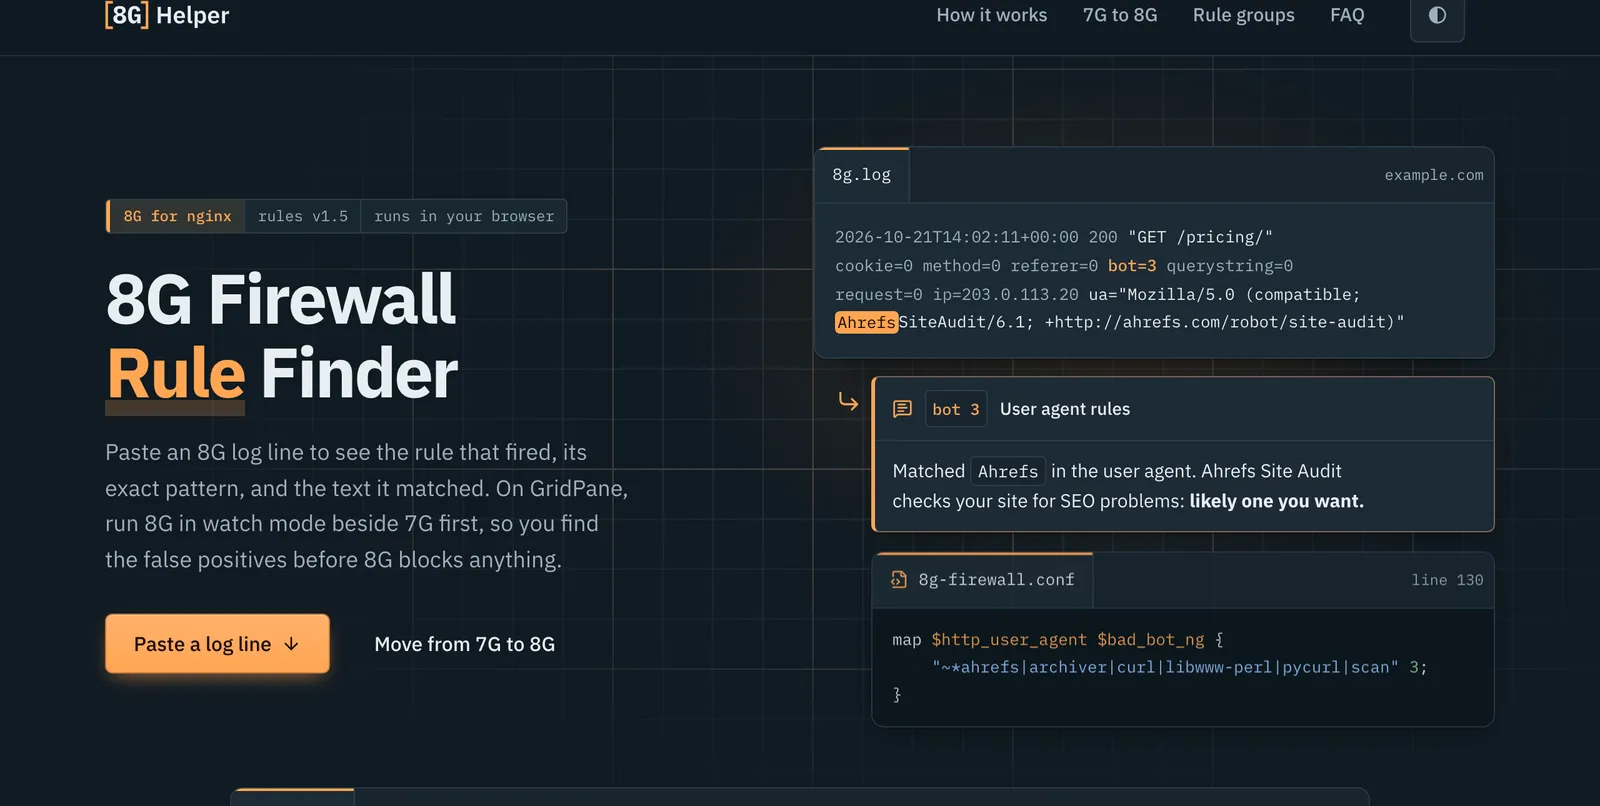Open Rule groups nav item

[1244, 15]
